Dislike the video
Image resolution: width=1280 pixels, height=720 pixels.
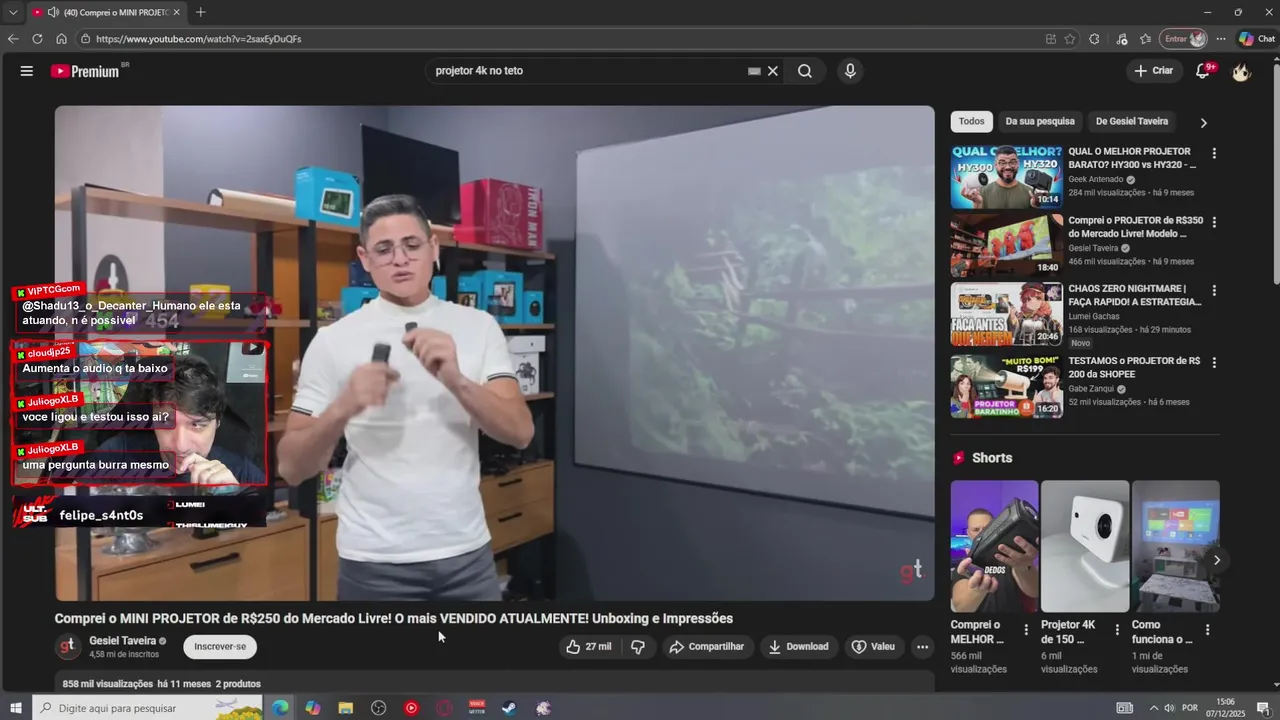click(638, 647)
